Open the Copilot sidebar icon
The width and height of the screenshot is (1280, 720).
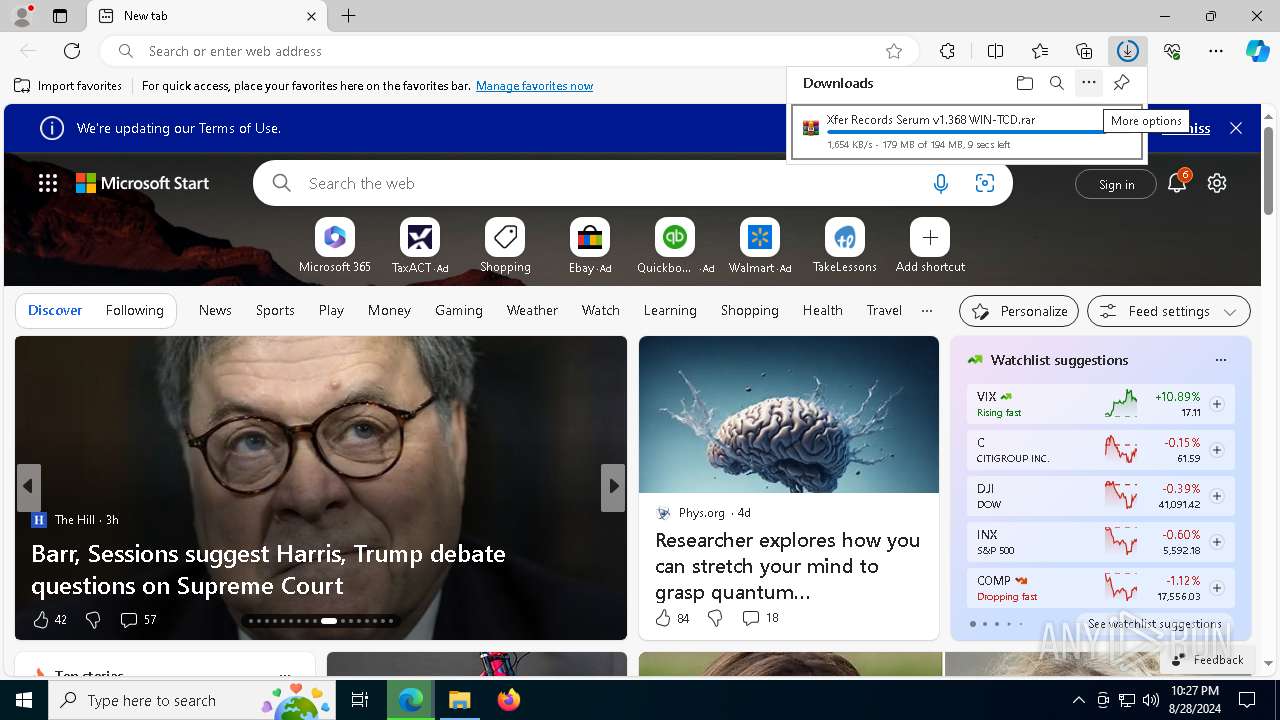point(1258,51)
